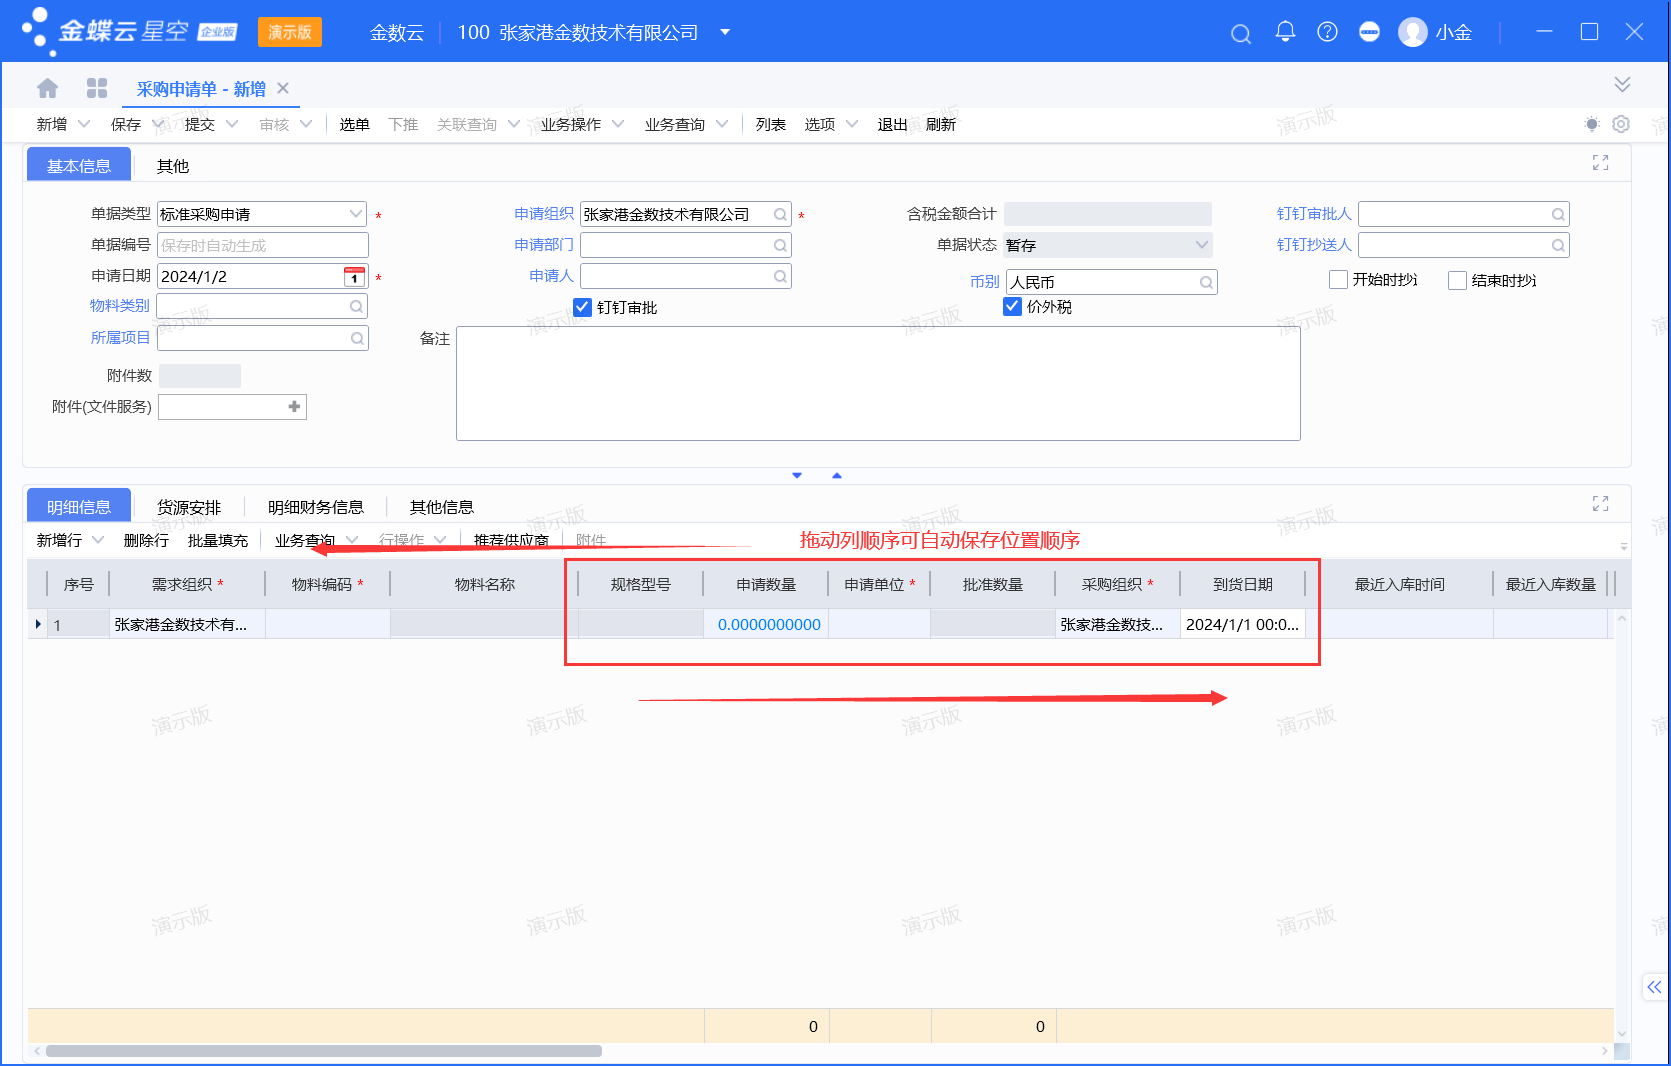
Task: Open the app grid menu icon
Action: click(97, 88)
